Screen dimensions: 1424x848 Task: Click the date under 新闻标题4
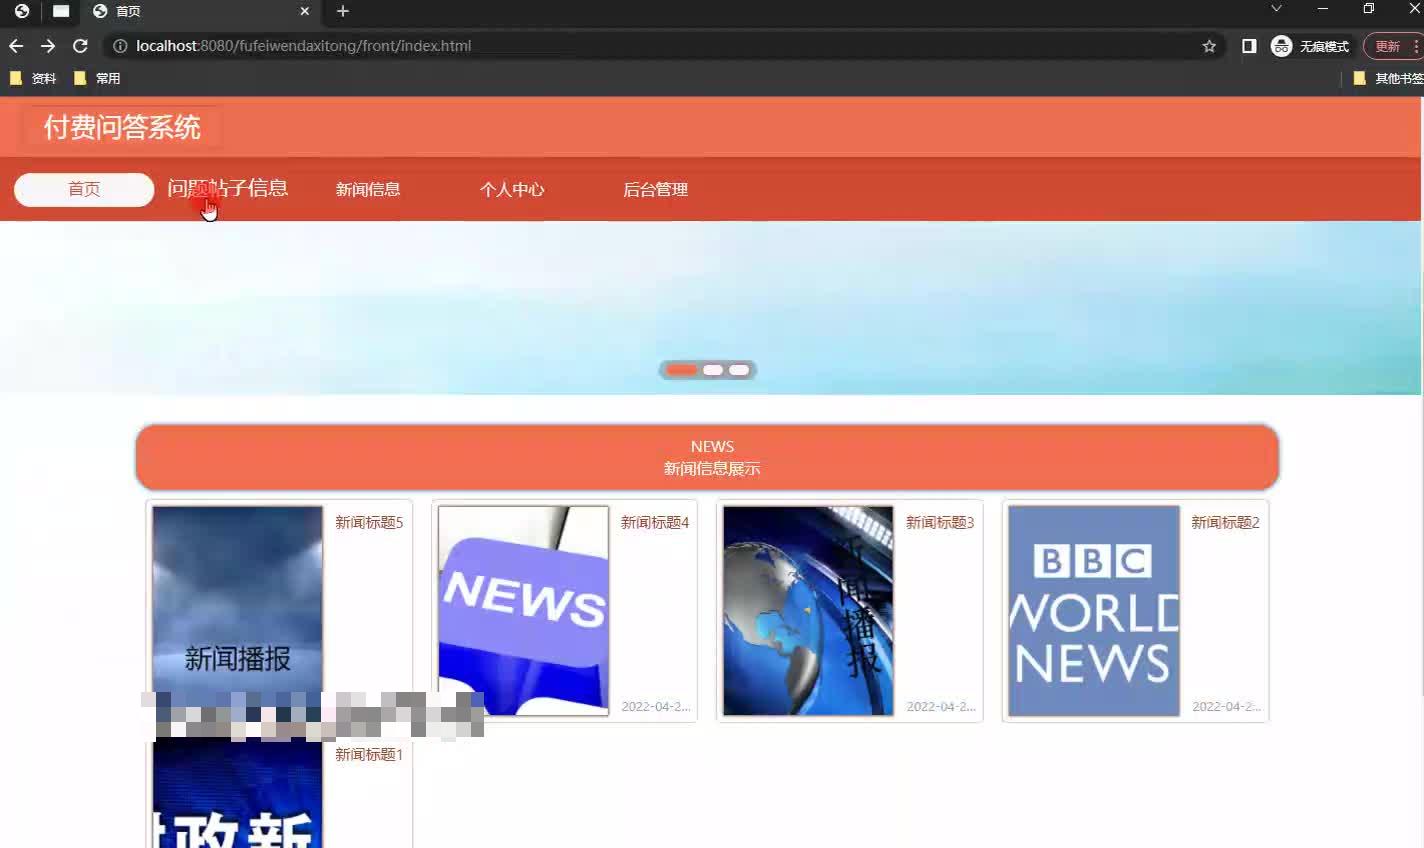pos(656,706)
